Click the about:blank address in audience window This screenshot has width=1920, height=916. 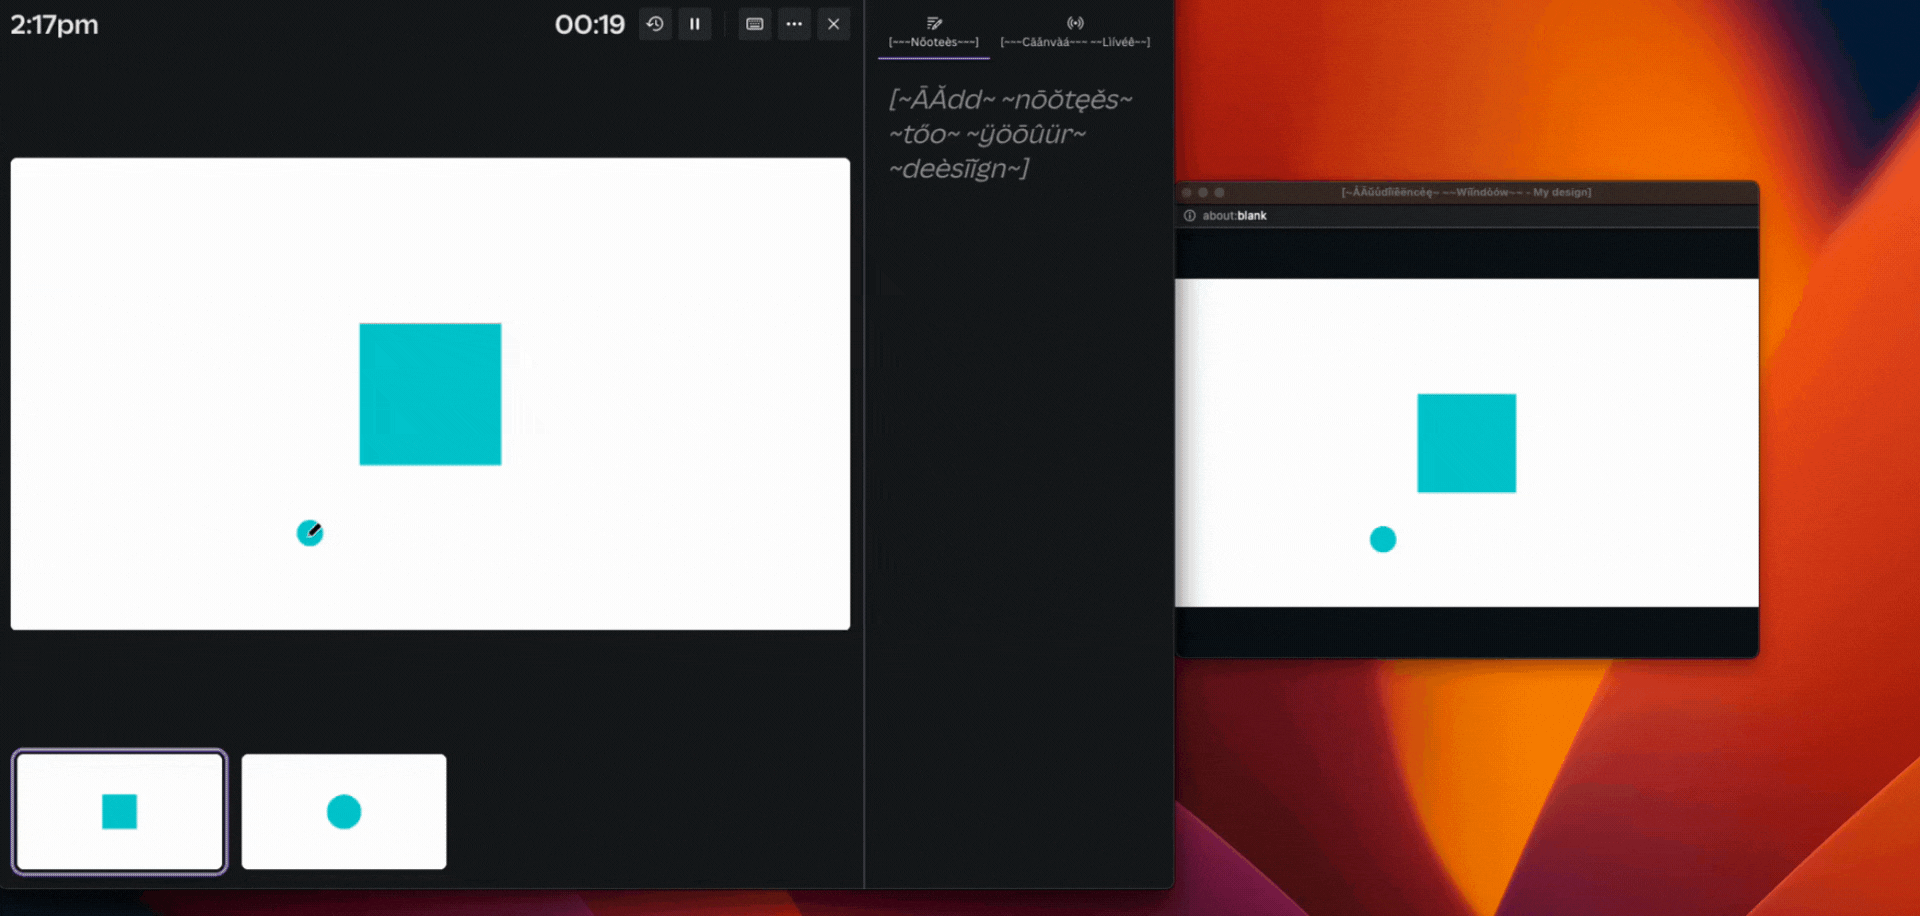(1234, 216)
